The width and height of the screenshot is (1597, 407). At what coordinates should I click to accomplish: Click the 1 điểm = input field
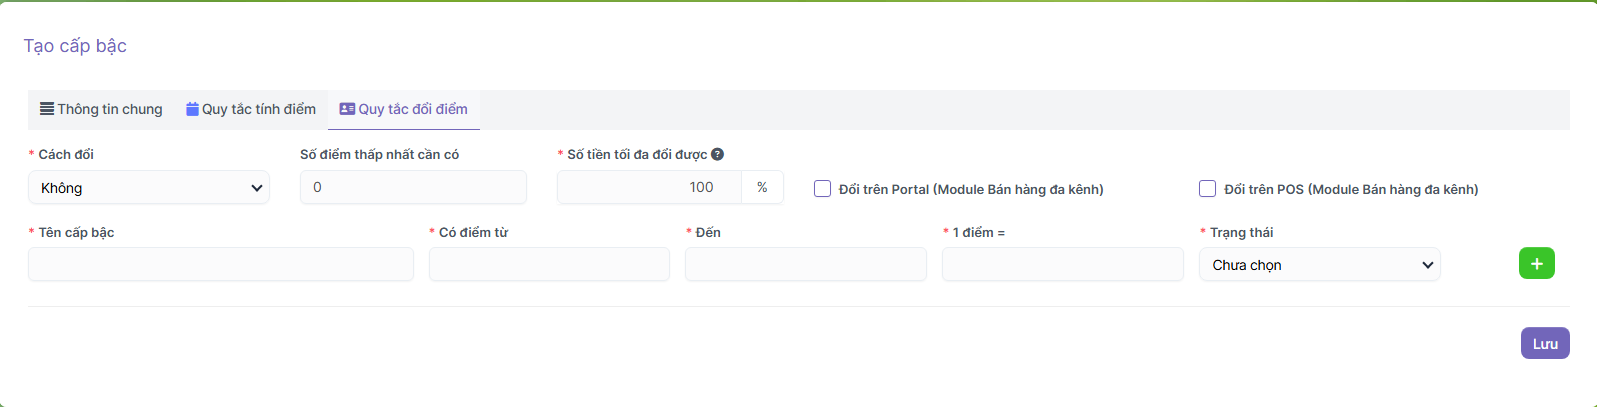click(x=1062, y=265)
